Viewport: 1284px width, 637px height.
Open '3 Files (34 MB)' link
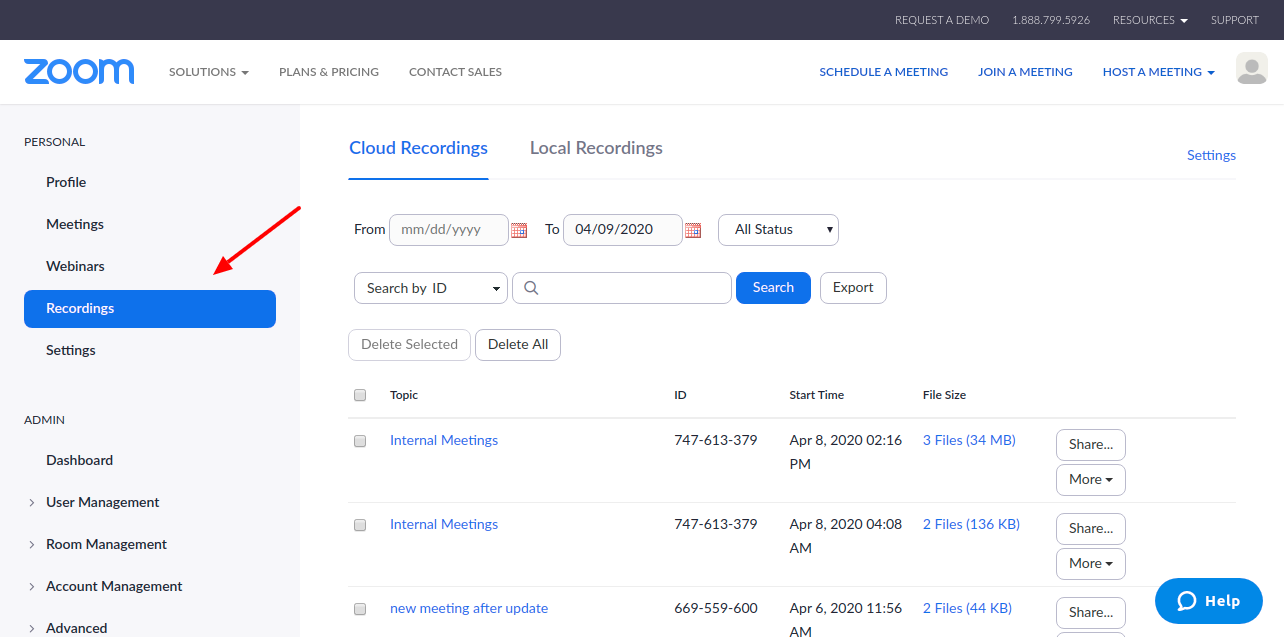tap(969, 441)
